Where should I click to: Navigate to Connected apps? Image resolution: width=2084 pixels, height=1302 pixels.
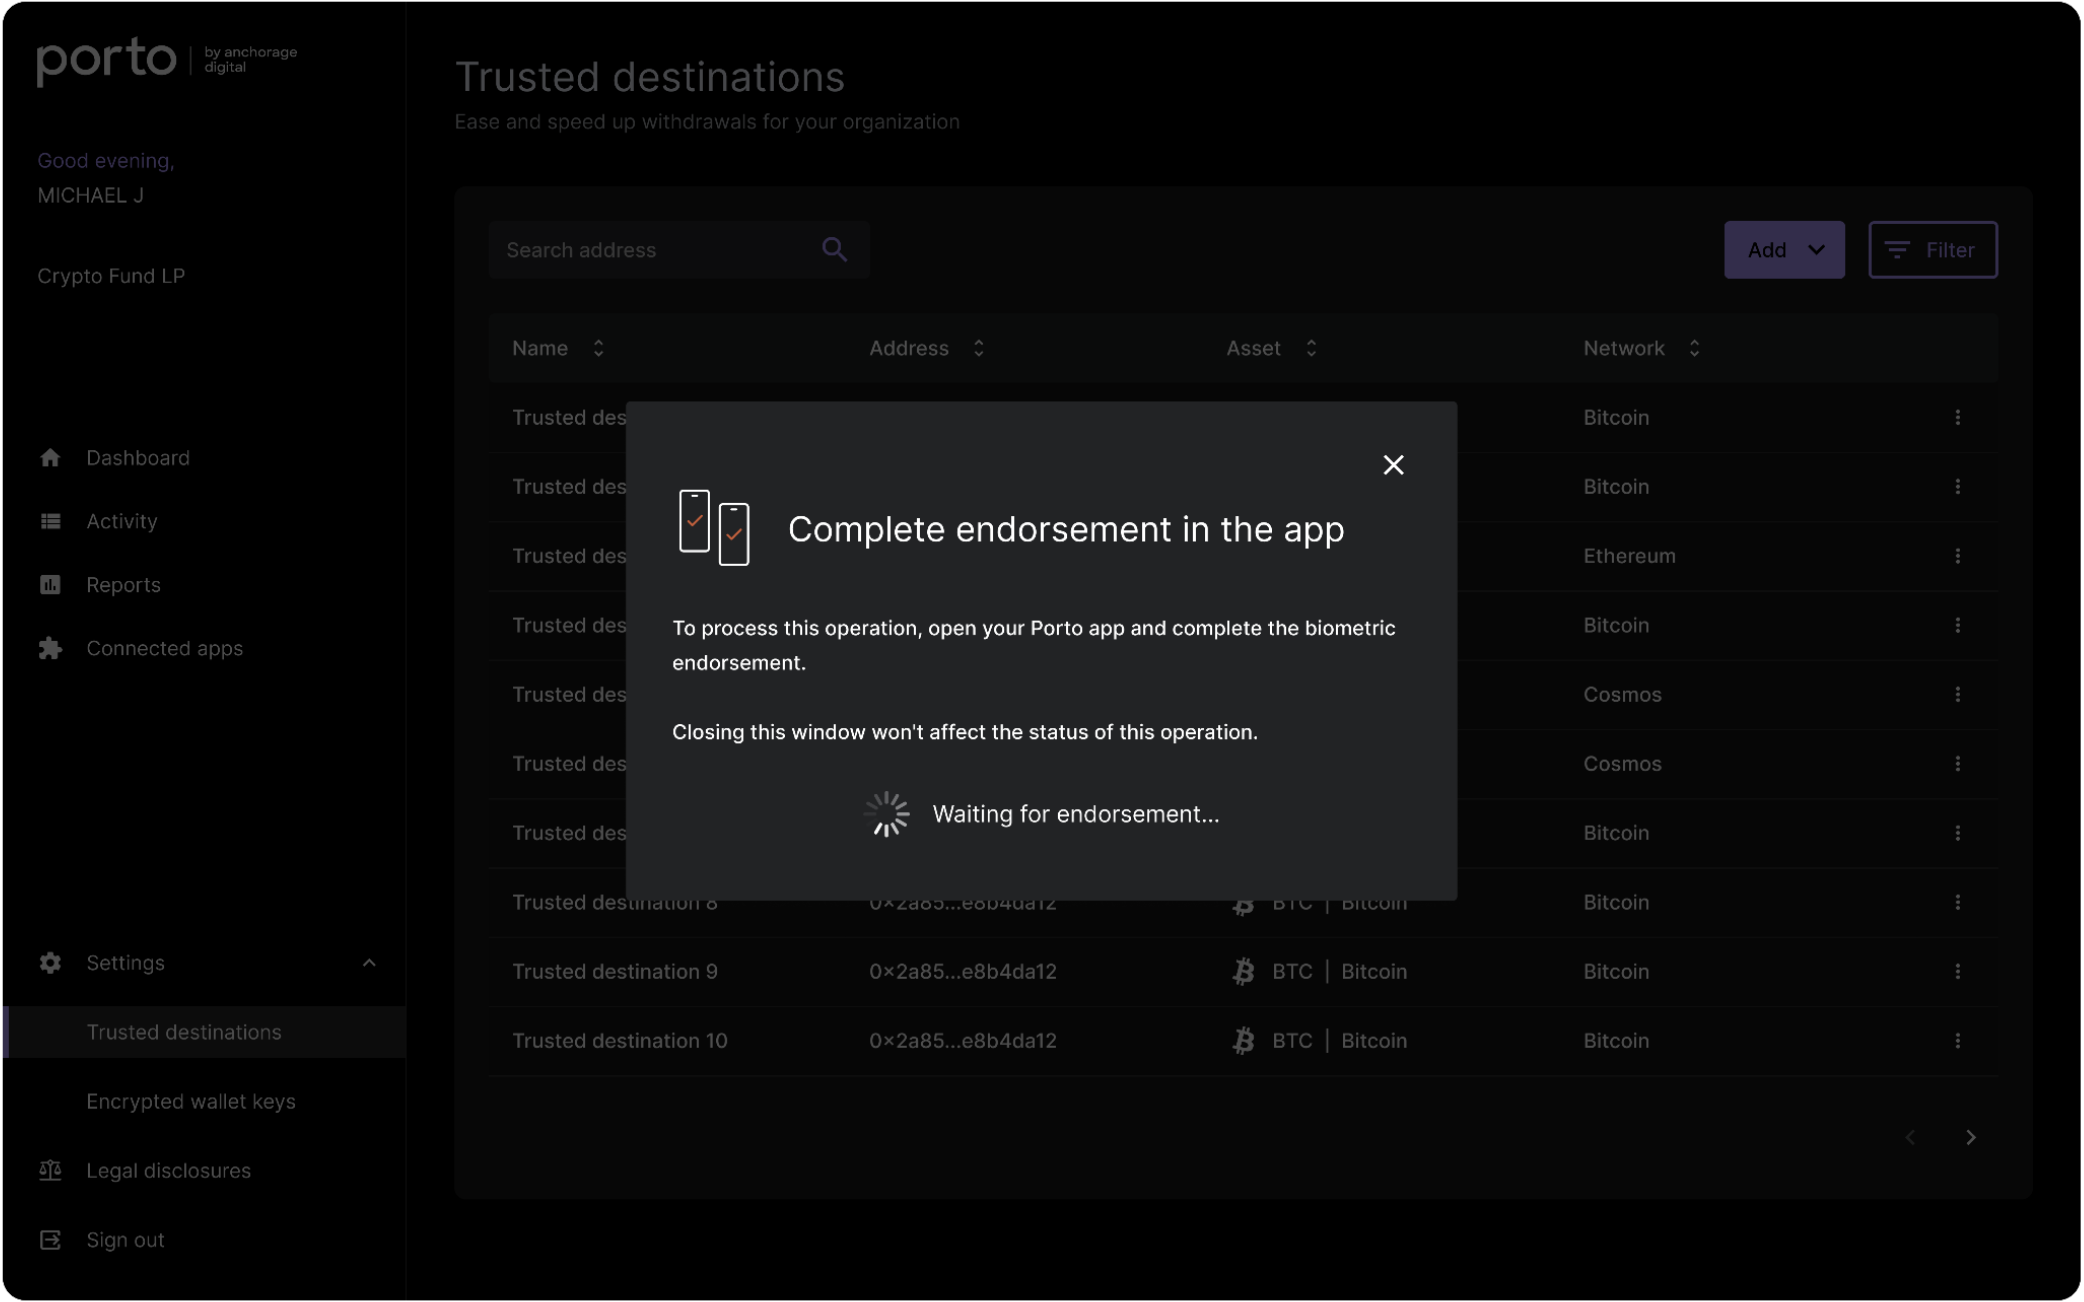click(164, 649)
